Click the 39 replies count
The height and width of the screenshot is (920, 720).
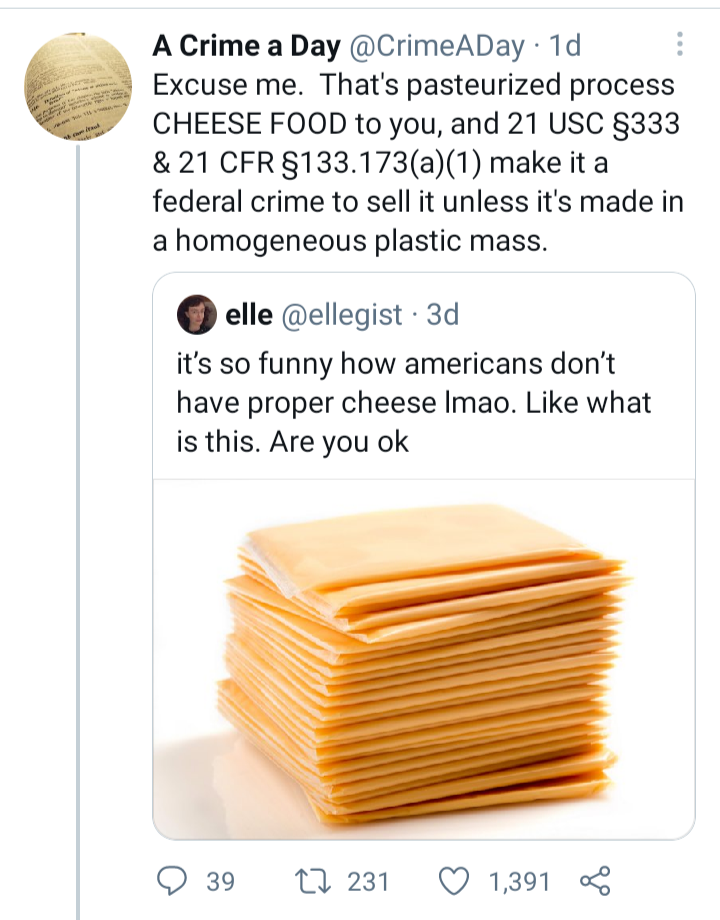pos(220,881)
